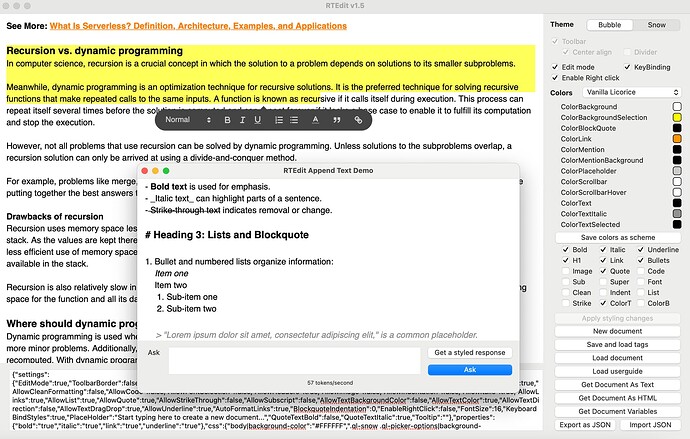The width and height of the screenshot is (690, 439).
Task: Toggle the Italic styling checkbox
Action: click(603, 249)
